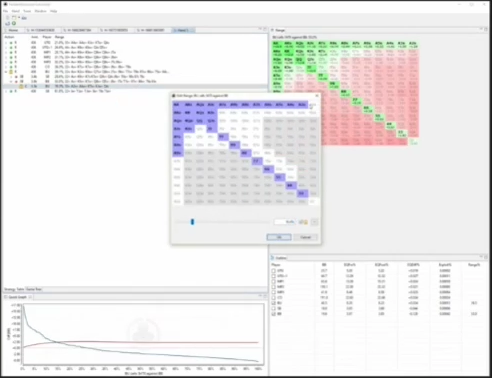Open the Window menu
The width and height of the screenshot is (492, 378).
coord(40,11)
